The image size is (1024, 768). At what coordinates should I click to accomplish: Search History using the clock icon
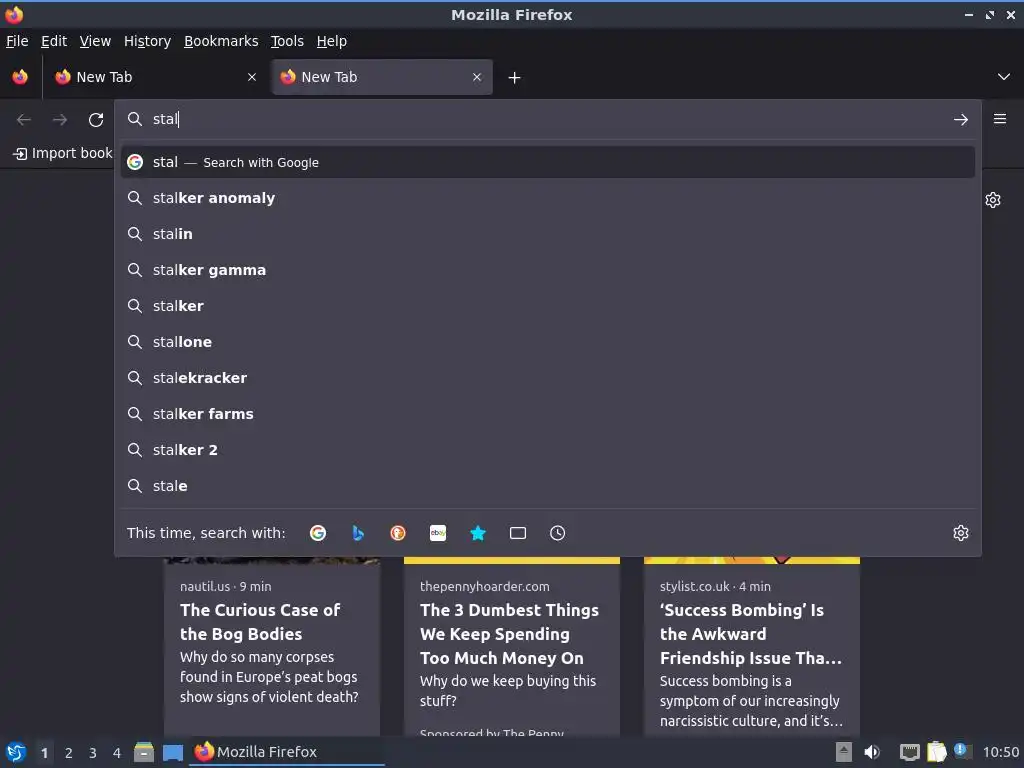coord(558,533)
